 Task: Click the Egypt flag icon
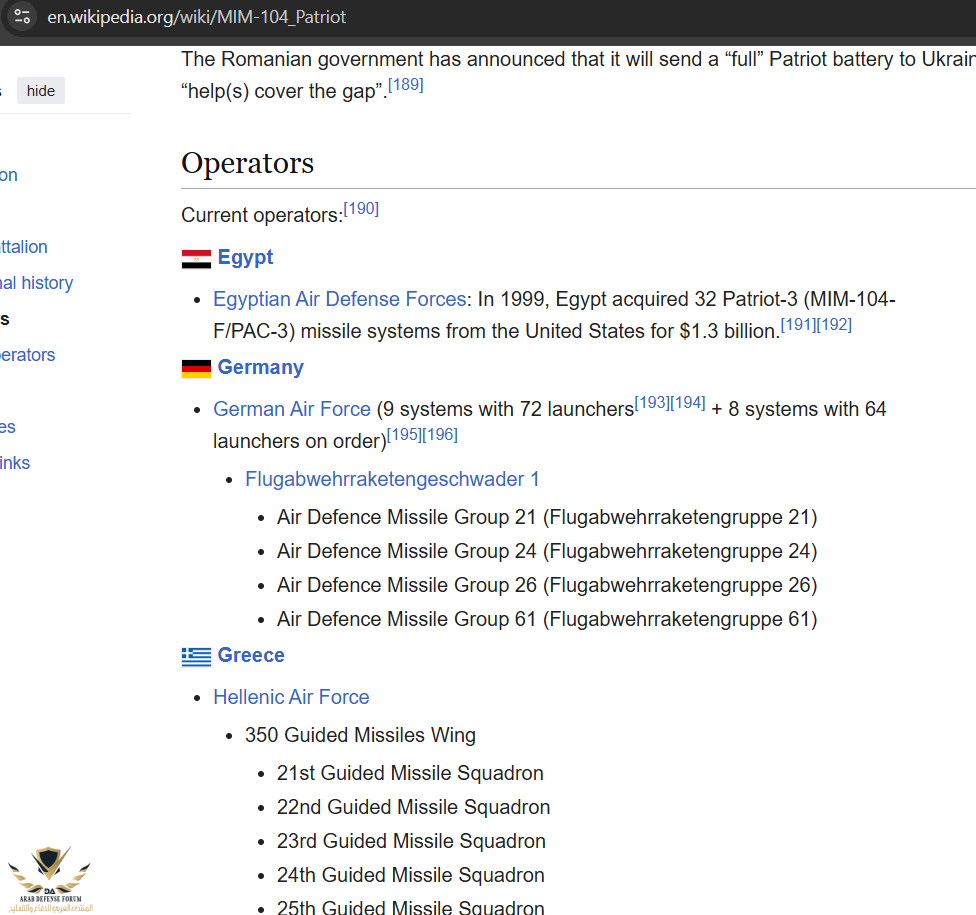(196, 259)
